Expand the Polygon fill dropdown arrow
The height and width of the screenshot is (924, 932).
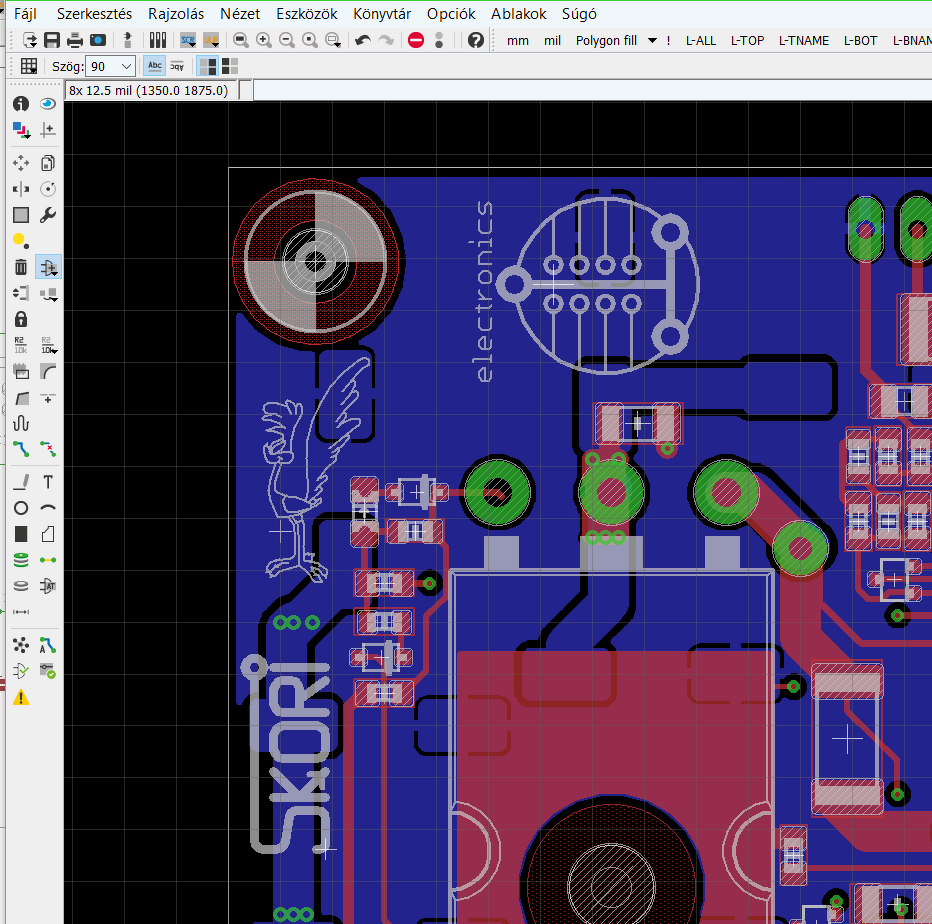(x=652, y=41)
